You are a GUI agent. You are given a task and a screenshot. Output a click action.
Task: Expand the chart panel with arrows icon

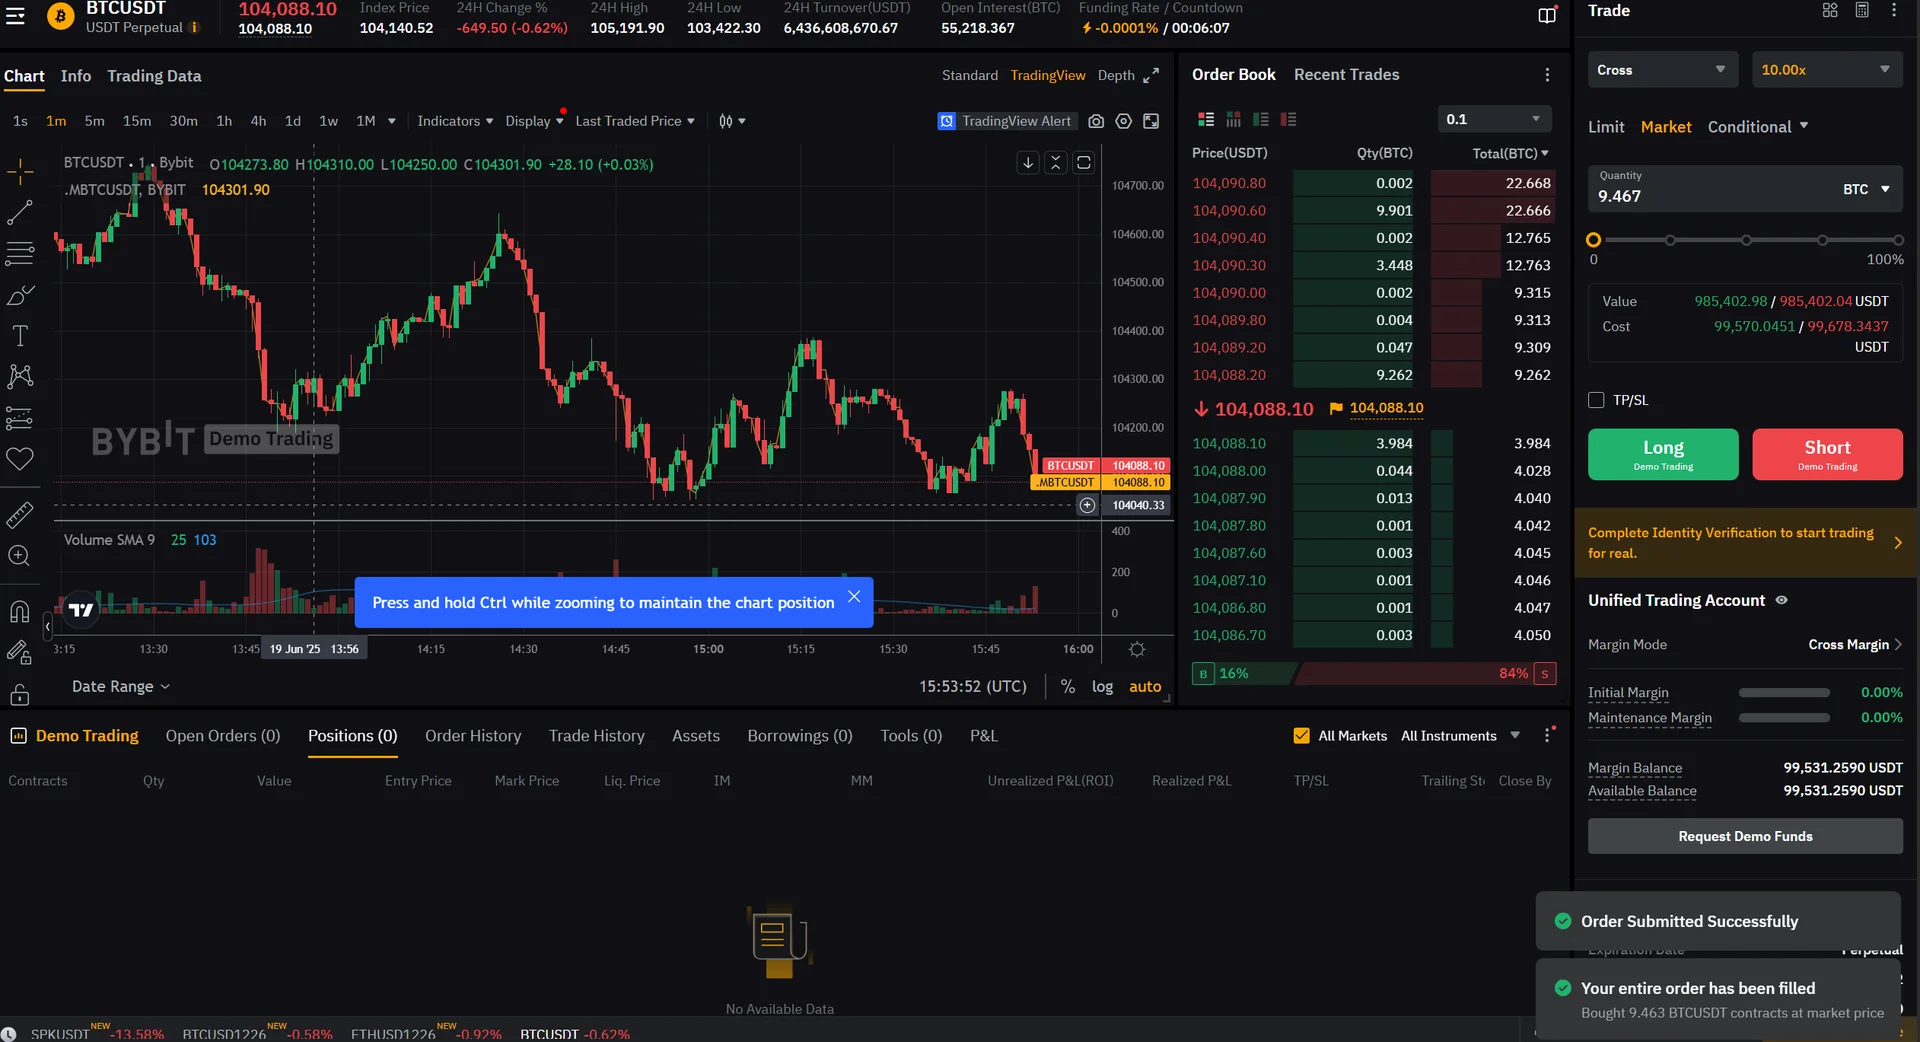click(x=1151, y=75)
